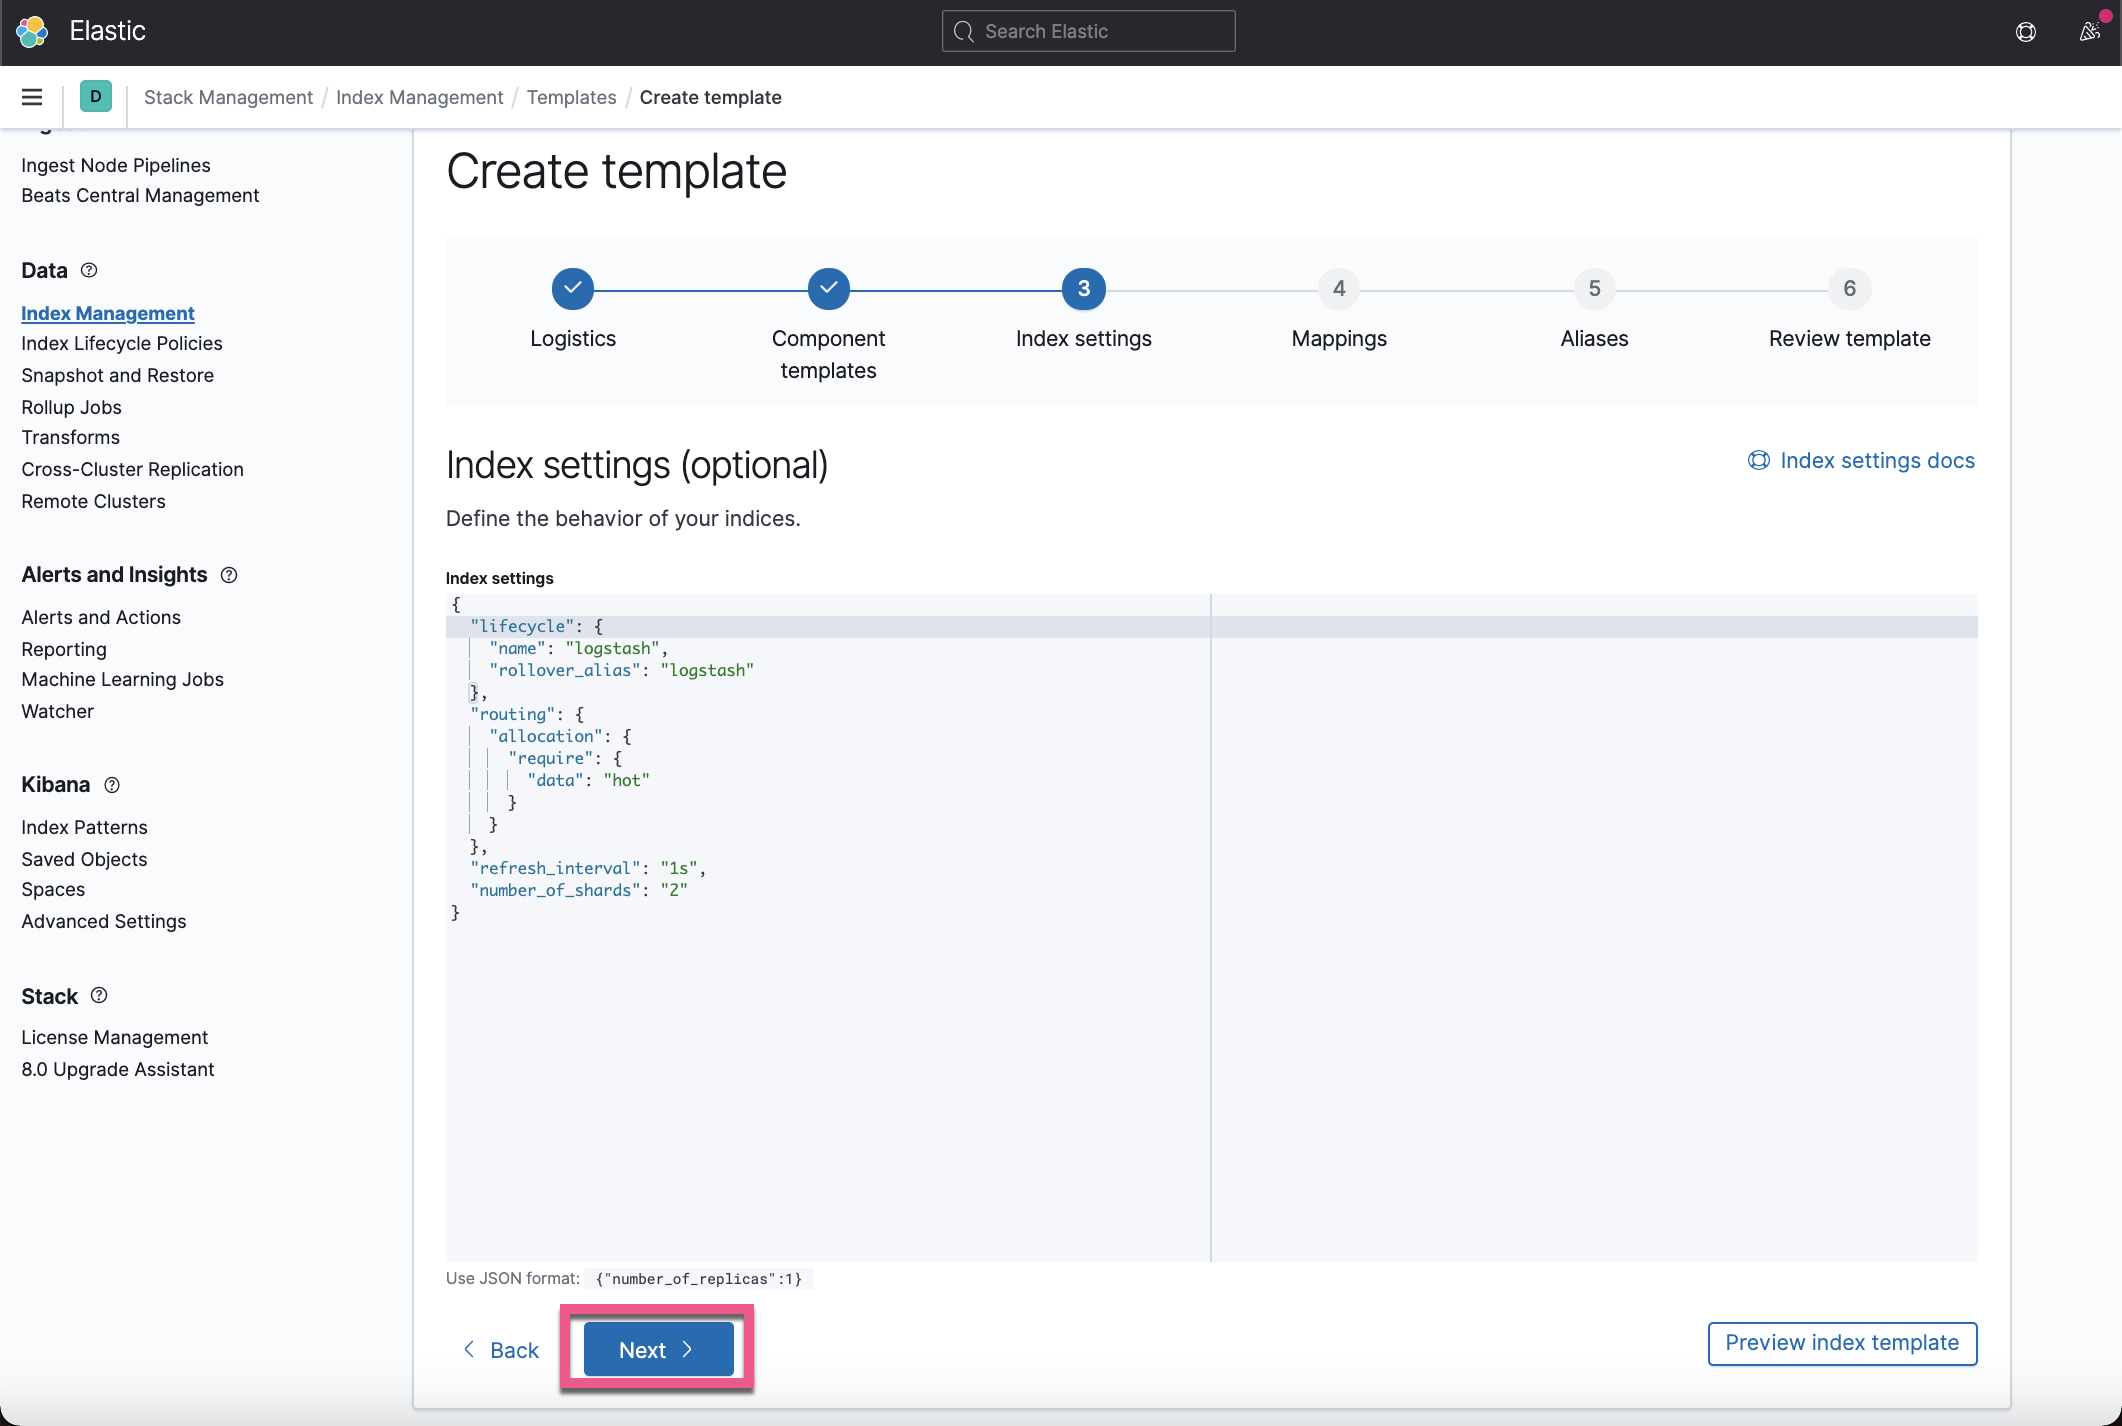Go to completed Logistics step circle
2122x1426 pixels.
[x=573, y=289]
